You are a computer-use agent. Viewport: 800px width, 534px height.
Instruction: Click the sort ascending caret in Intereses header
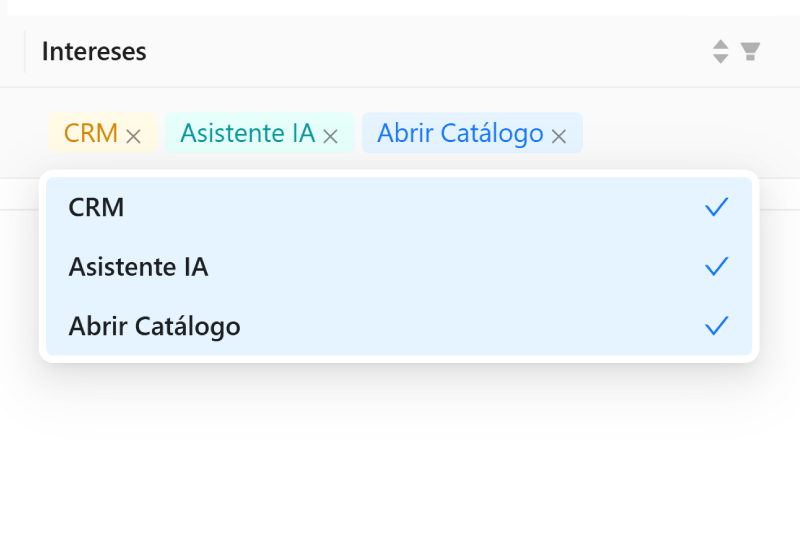click(721, 44)
